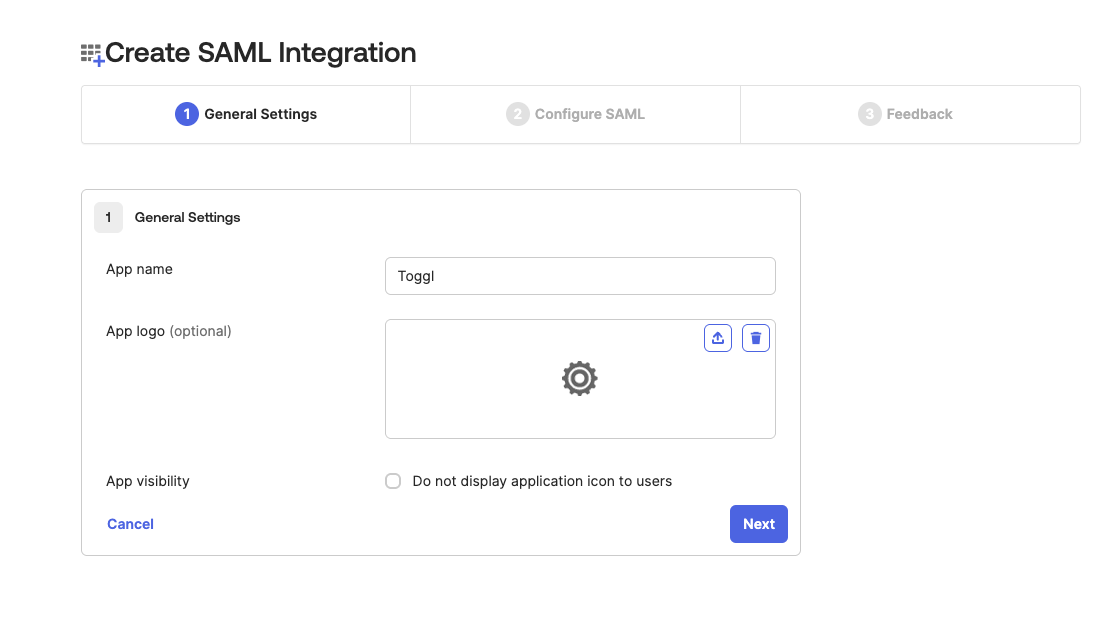Image resolution: width=1105 pixels, height=629 pixels.
Task: Click the blue step 1 circle
Action: pos(186,114)
